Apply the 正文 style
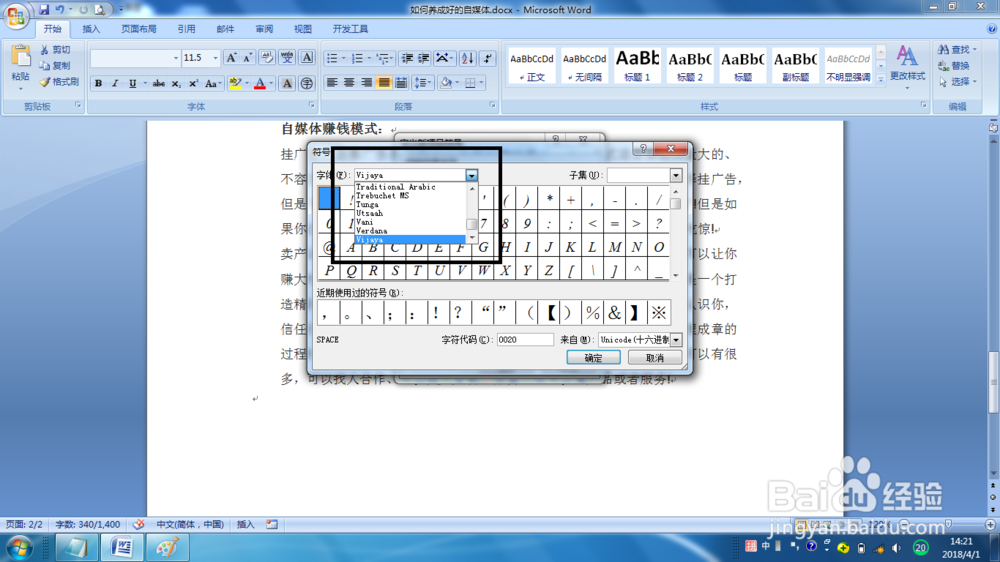The image size is (1000, 562). pyautogui.click(x=531, y=66)
